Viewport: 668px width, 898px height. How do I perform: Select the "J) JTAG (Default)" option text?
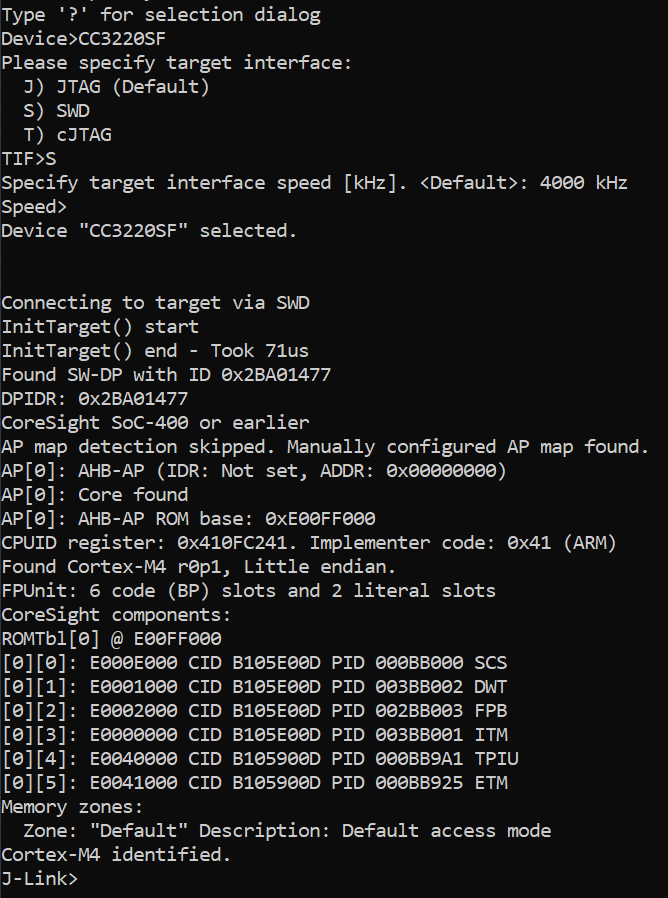(x=117, y=87)
